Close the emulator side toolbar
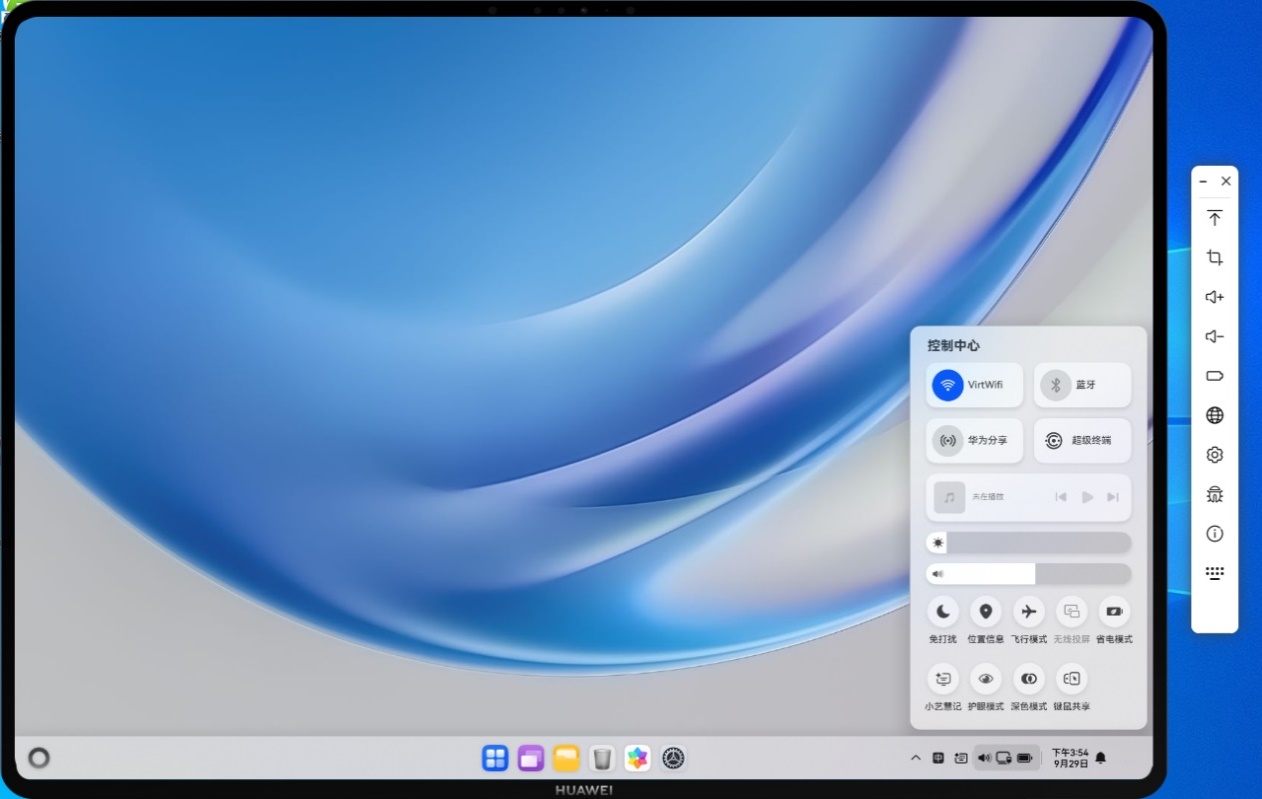This screenshot has width=1262, height=799. pyautogui.click(x=1226, y=182)
